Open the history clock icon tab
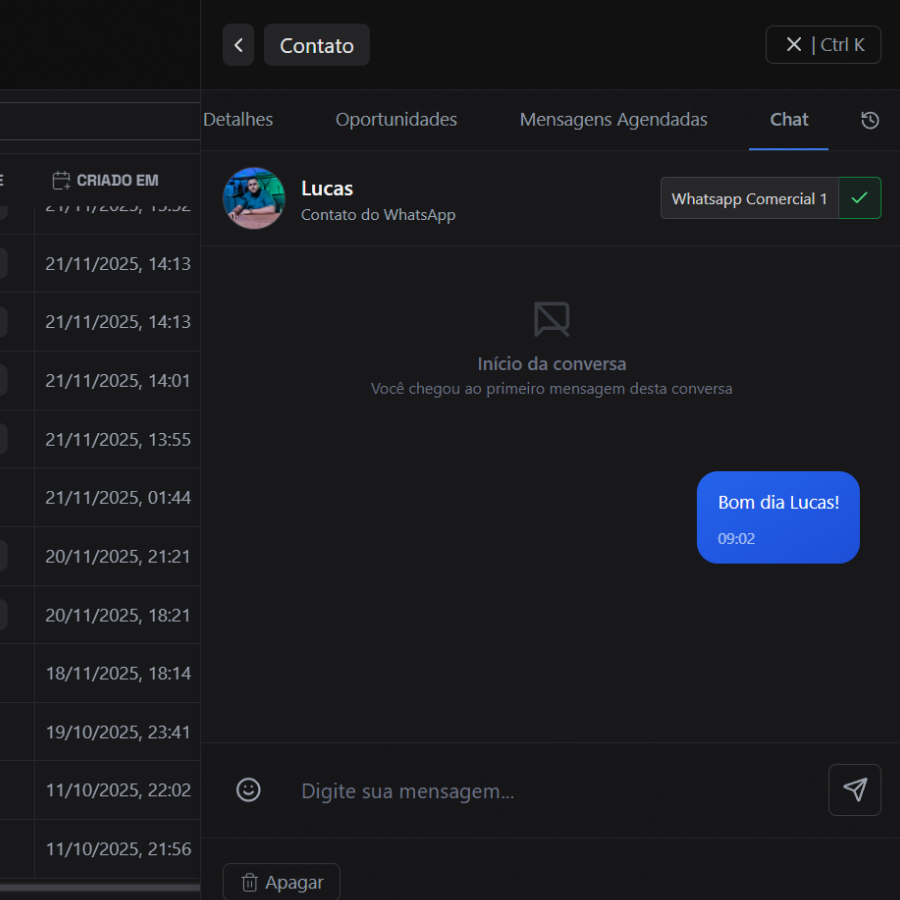The image size is (900, 900). click(x=870, y=120)
